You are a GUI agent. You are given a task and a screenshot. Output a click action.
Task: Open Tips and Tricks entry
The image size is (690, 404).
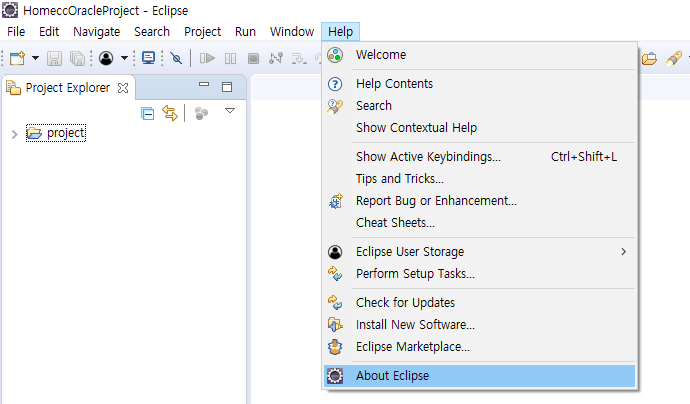pos(479,179)
